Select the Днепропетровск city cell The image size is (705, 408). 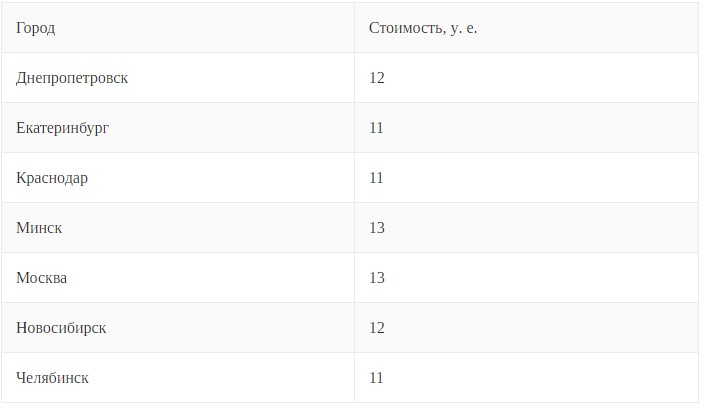[x=72, y=78]
